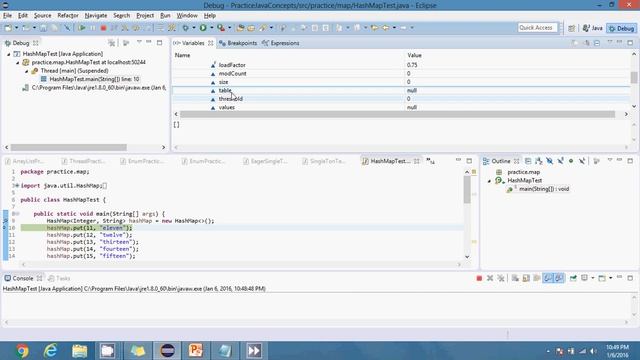640x360 pixels.
Task: Open File Explorer from the taskbar
Action: click(80, 351)
